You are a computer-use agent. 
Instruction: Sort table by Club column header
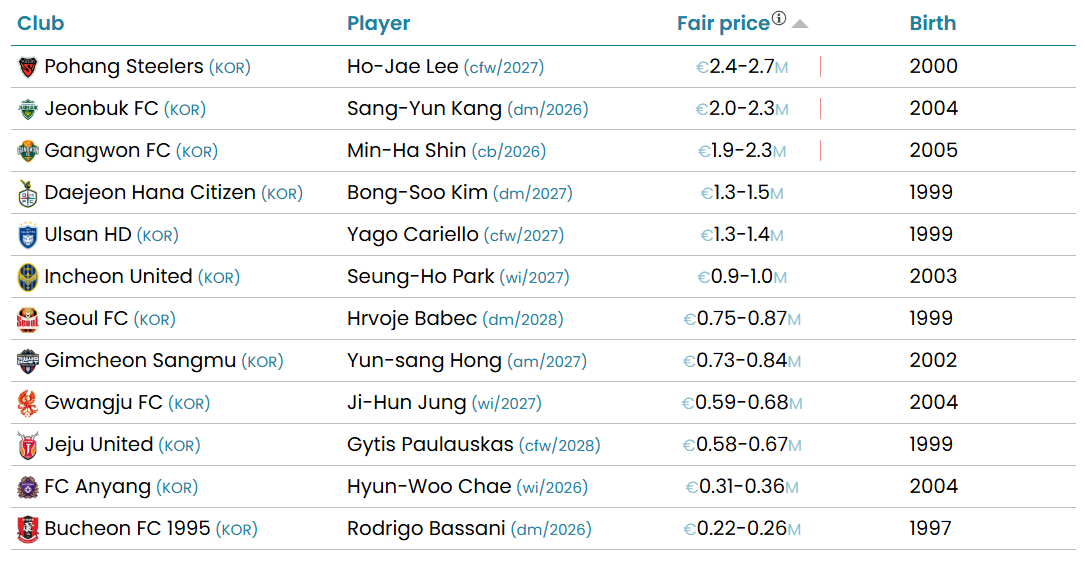[40, 24]
